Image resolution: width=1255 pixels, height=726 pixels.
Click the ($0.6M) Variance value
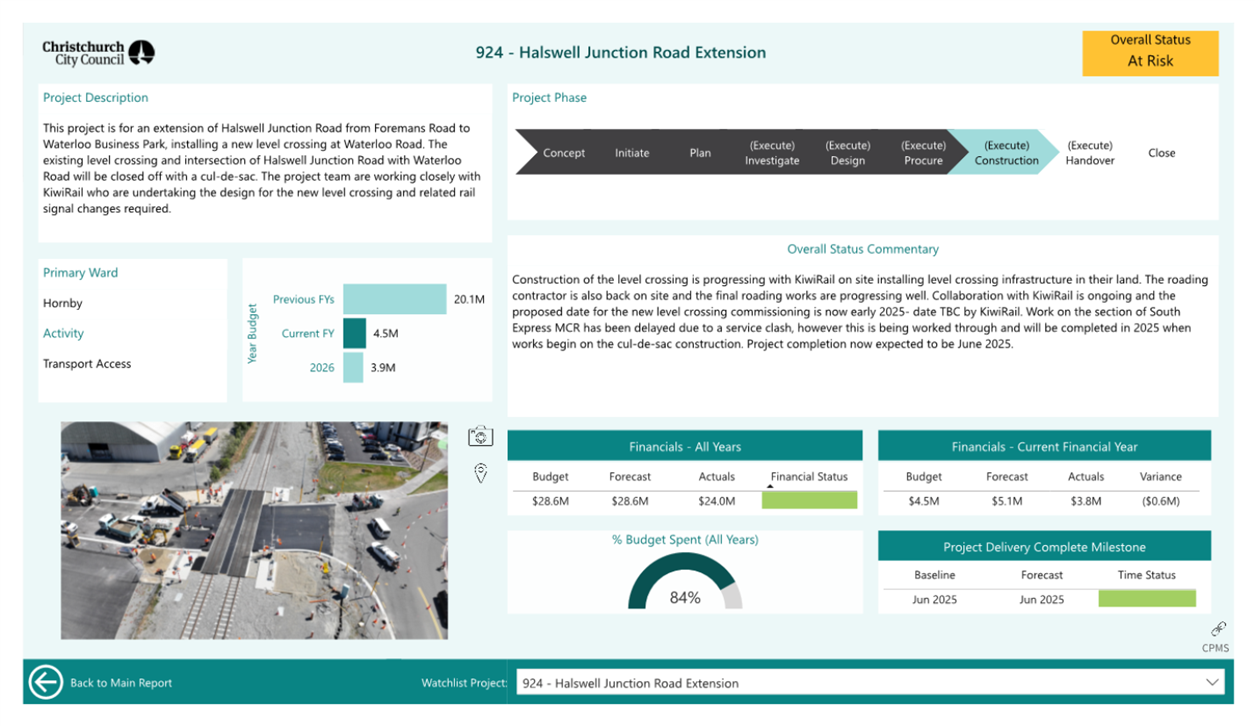(1161, 501)
